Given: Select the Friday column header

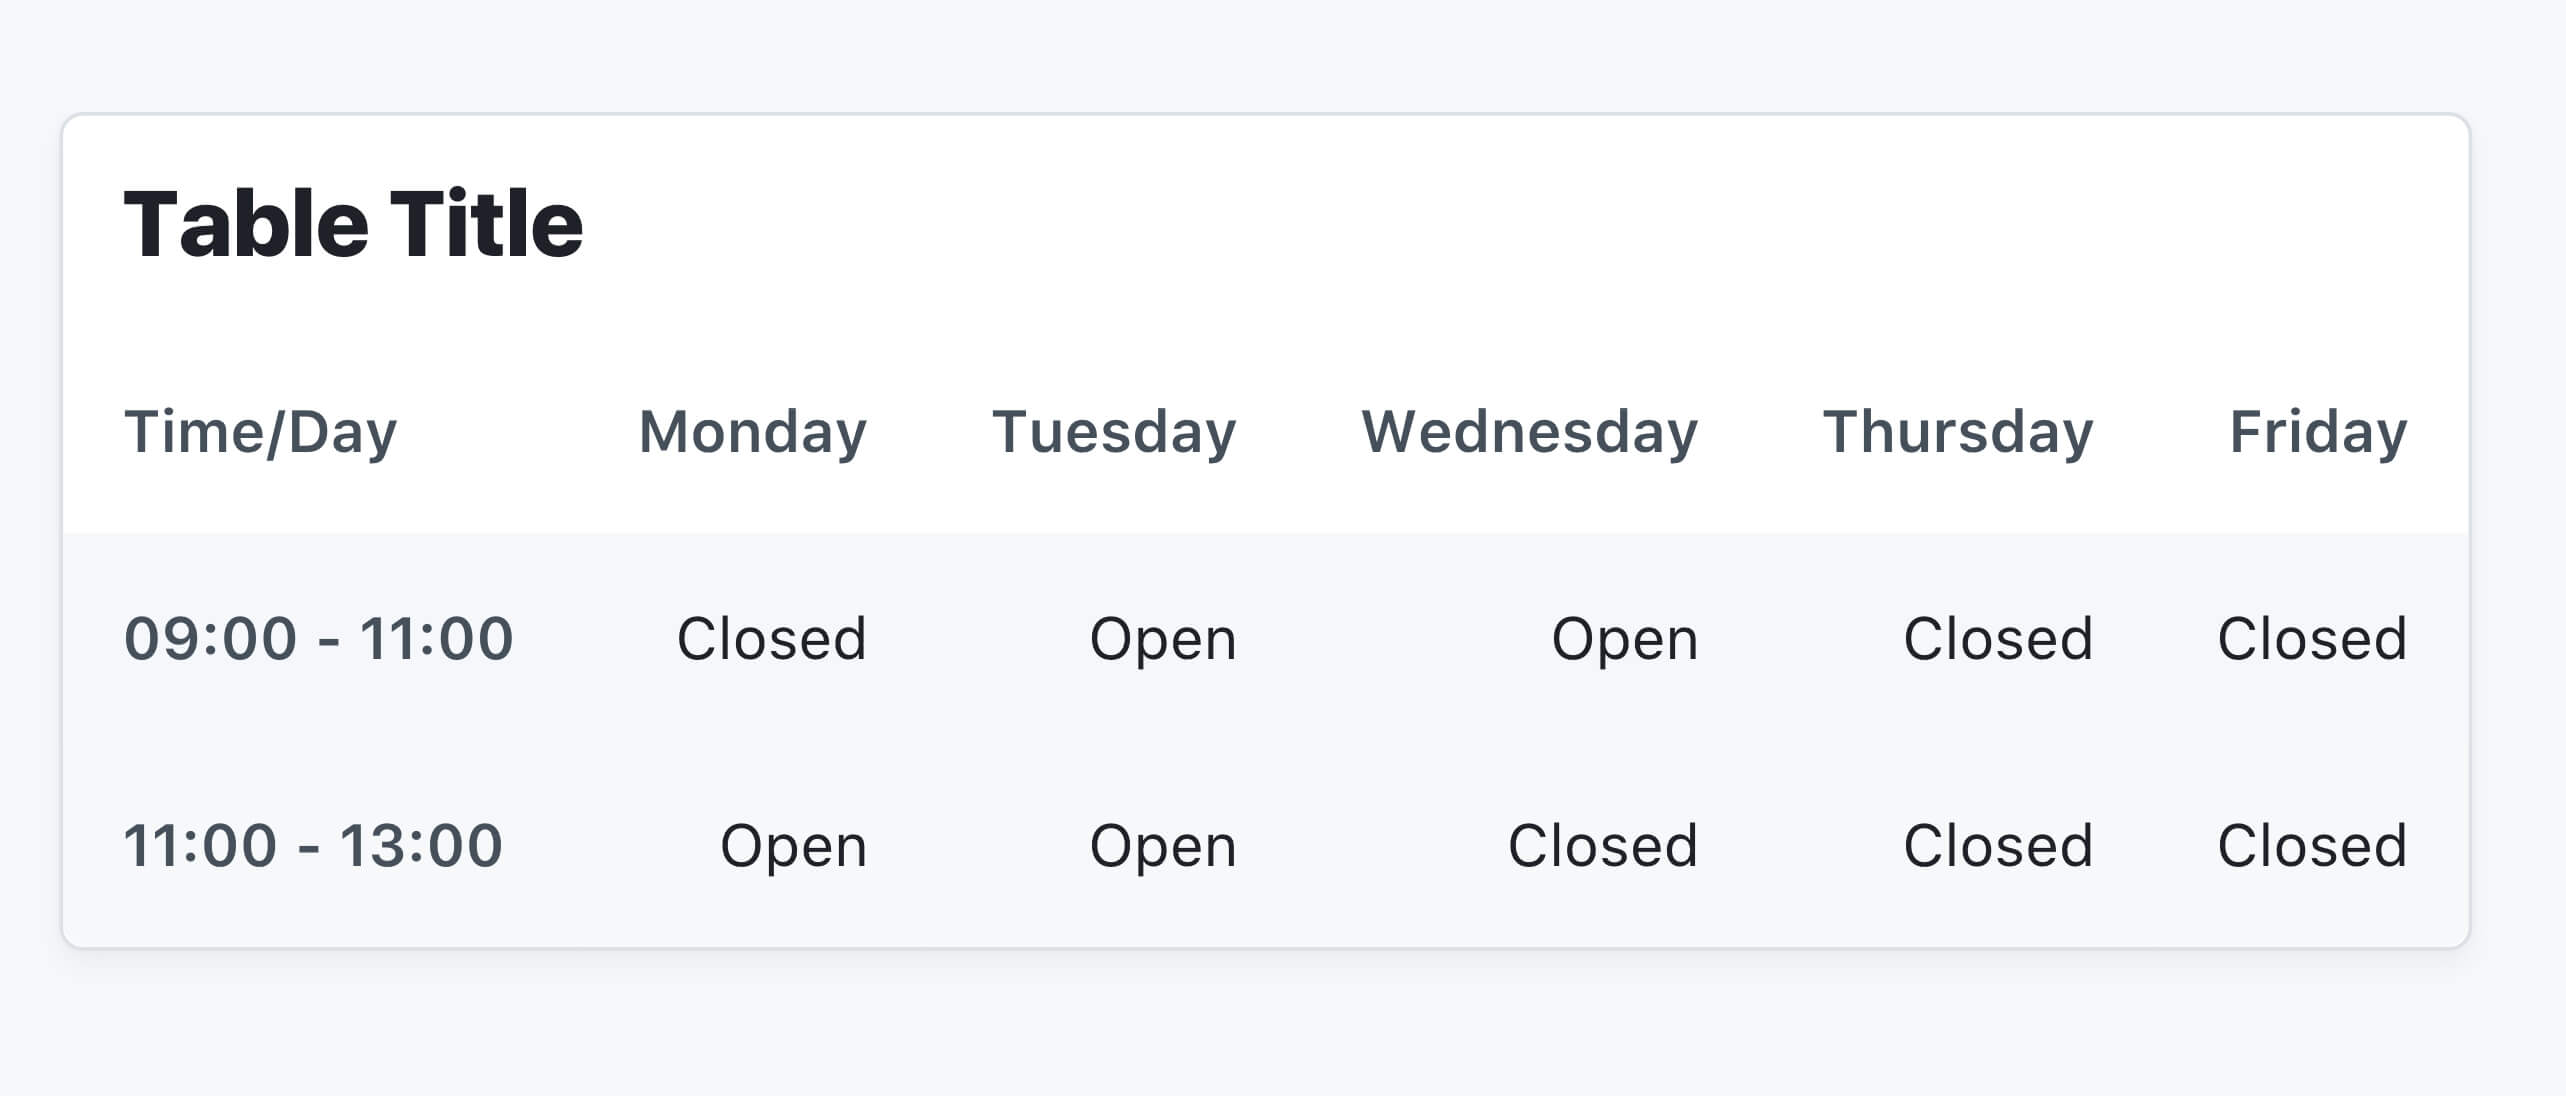Looking at the screenshot, I should pos(2317,432).
